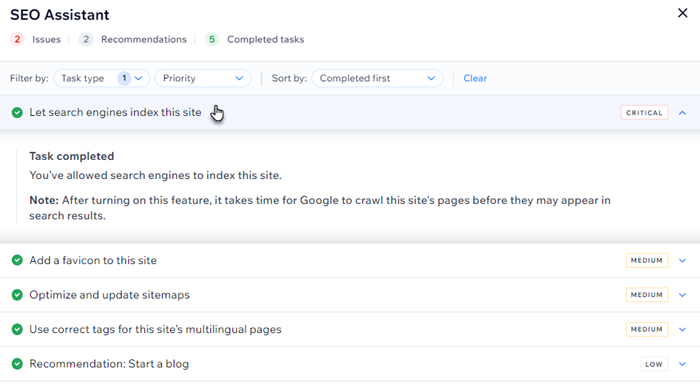Click the Medium badge on favicon row

647,260
